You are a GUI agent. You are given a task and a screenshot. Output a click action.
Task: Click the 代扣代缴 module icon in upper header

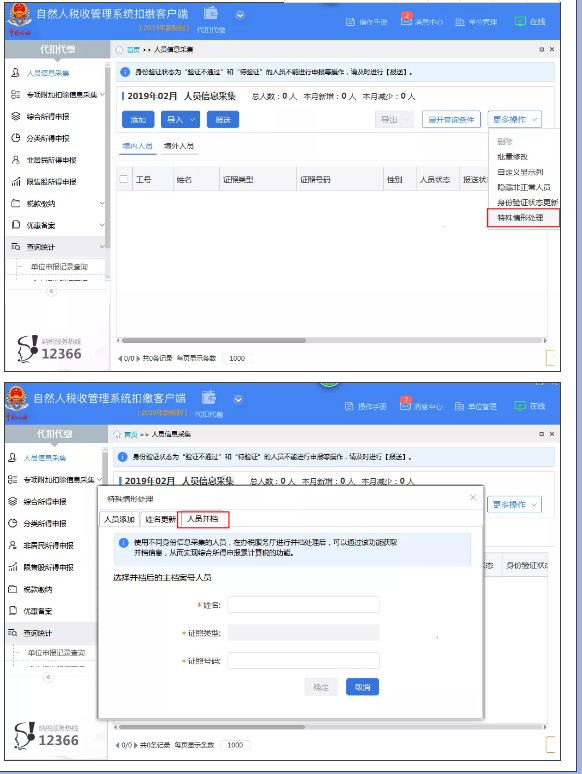point(211,13)
